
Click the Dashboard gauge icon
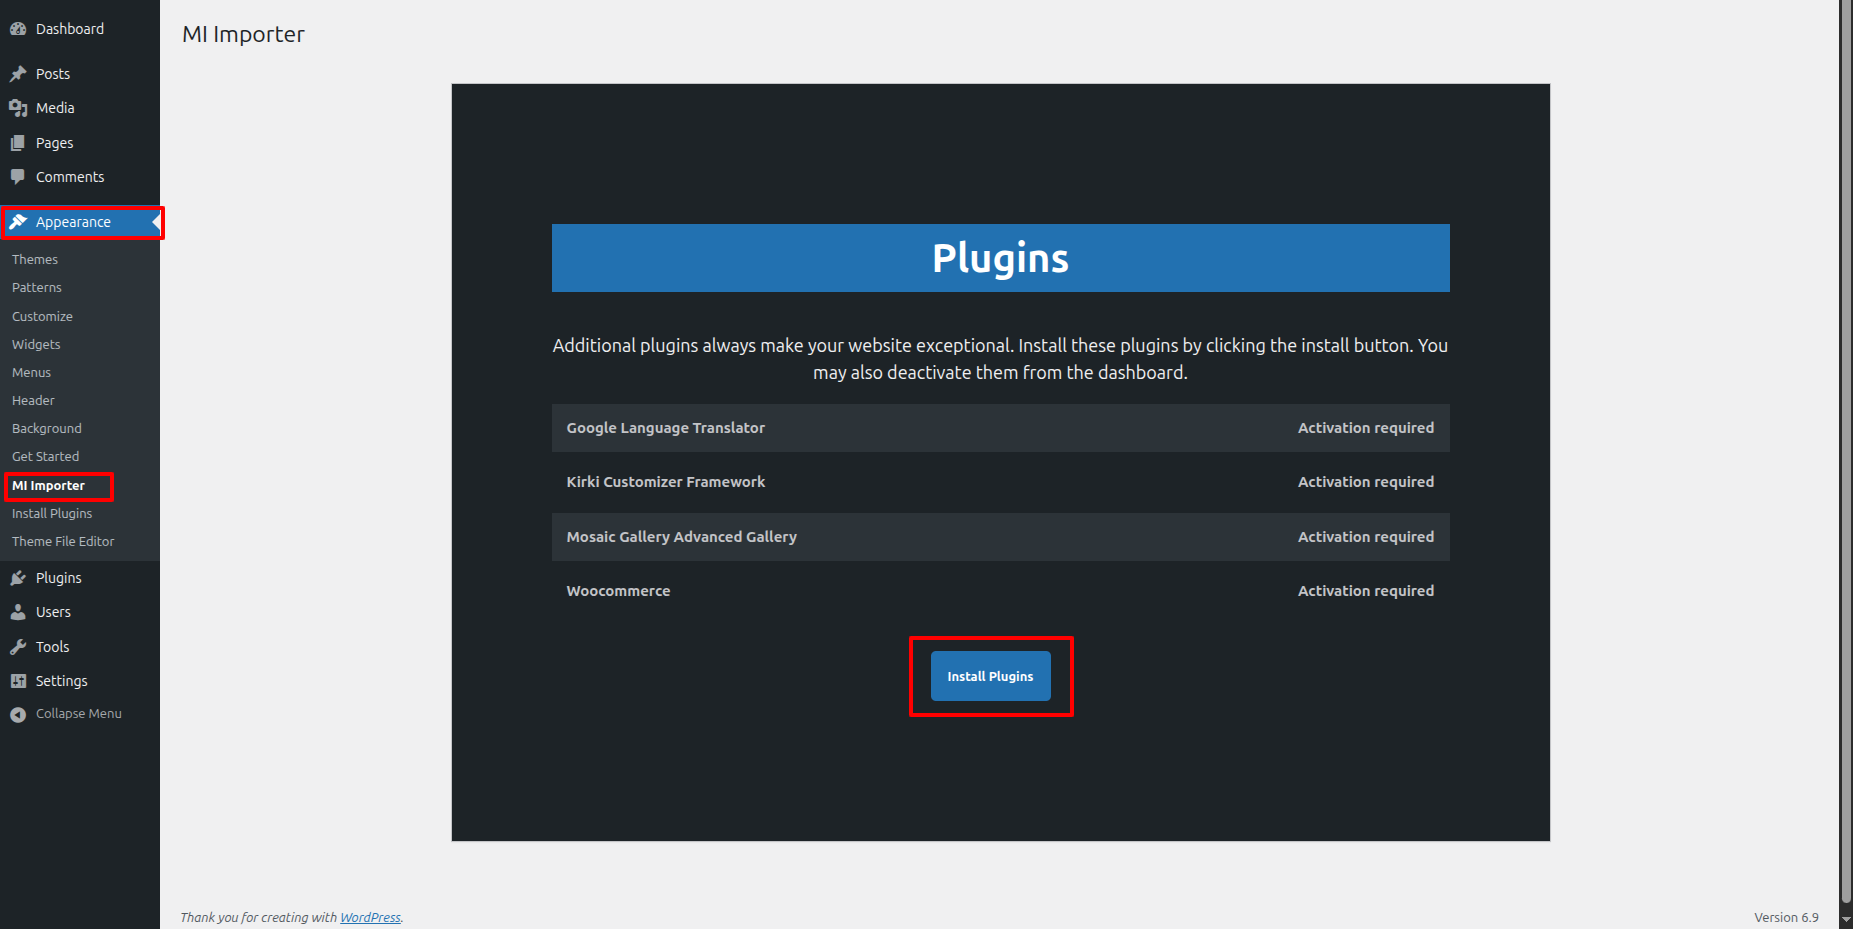pos(18,29)
